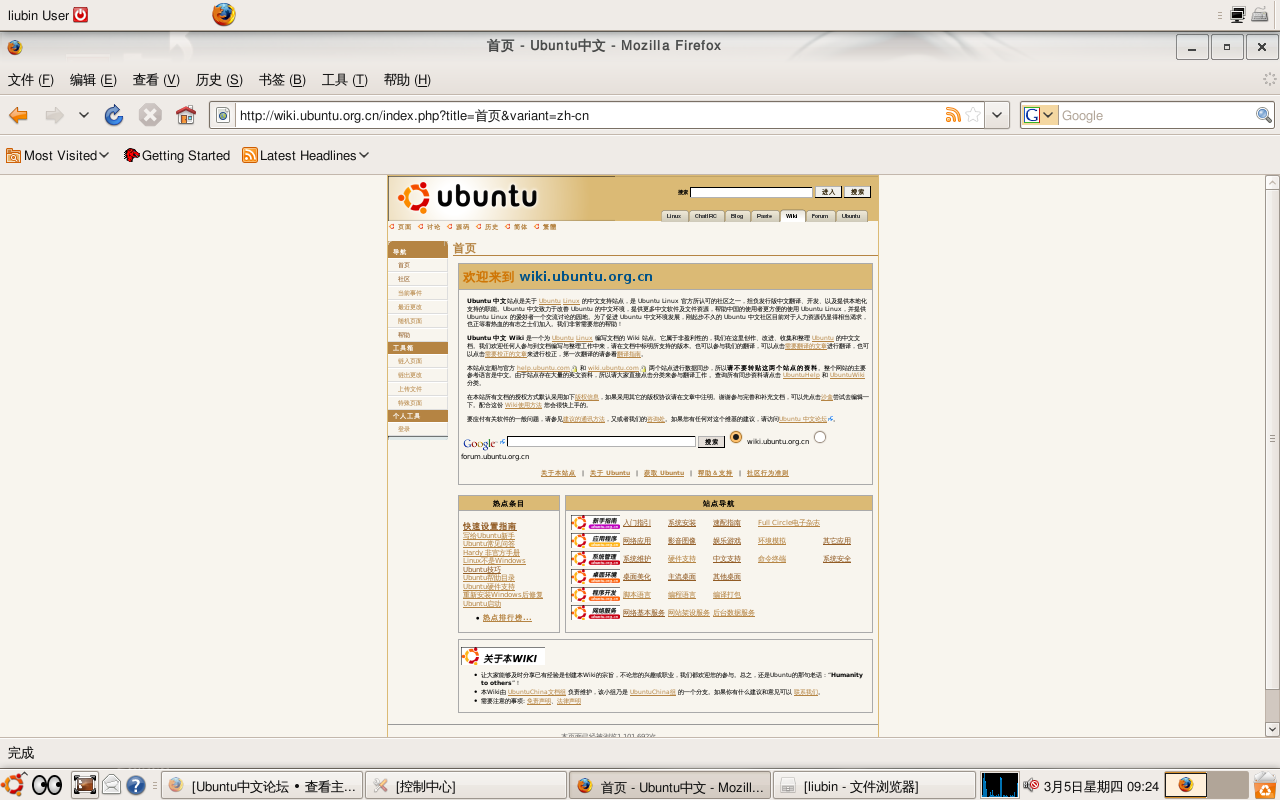Select the wiki.ubuntu.org.cn radio button
Viewport: 1280px width, 800px height.
(736, 437)
